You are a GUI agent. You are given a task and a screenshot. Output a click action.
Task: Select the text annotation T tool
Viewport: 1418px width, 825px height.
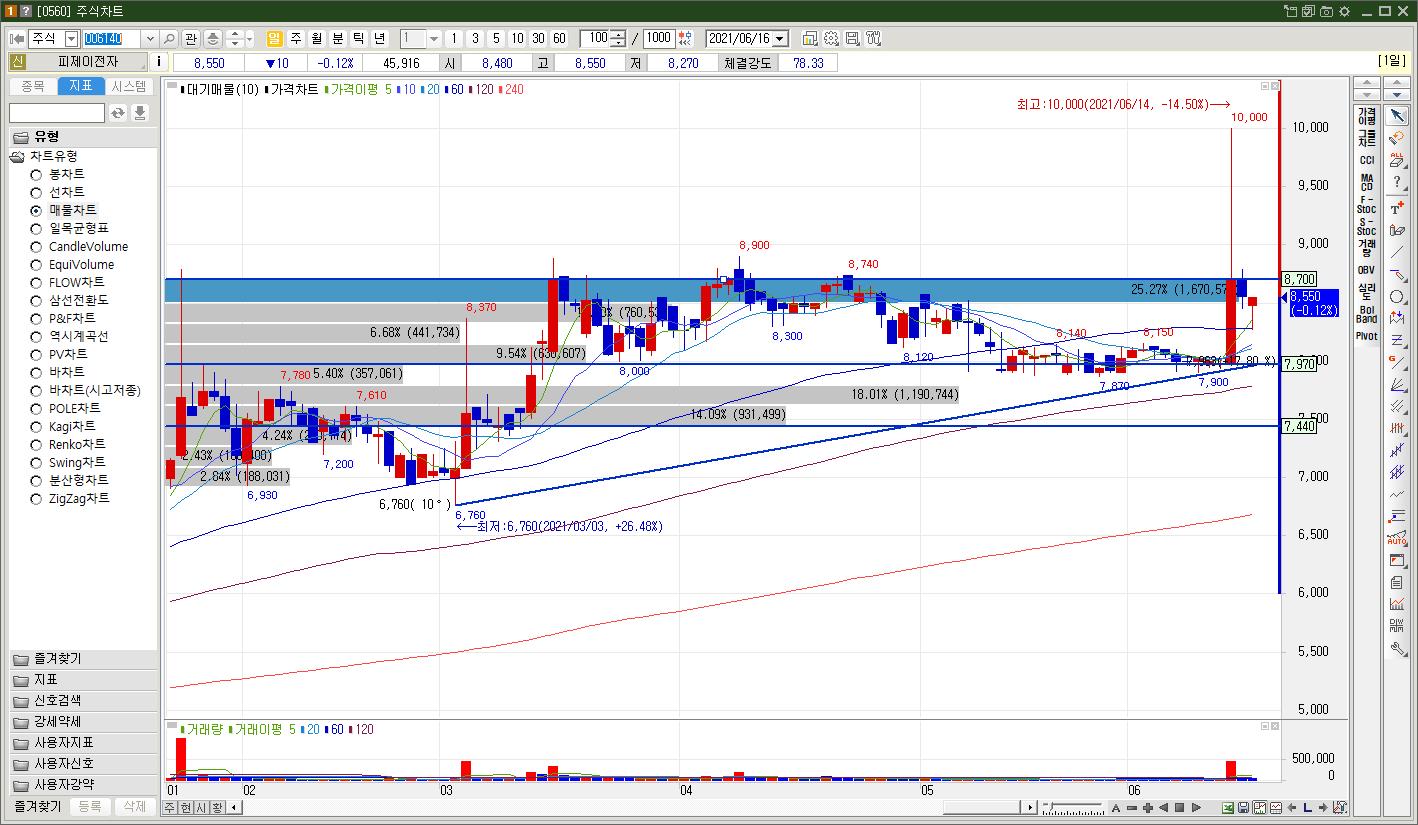pyautogui.click(x=1397, y=209)
